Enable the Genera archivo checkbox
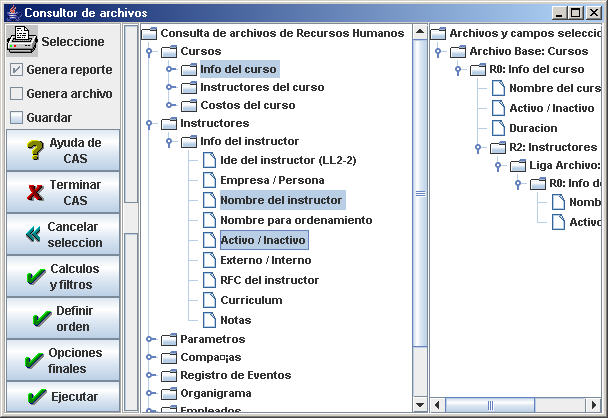Image resolution: width=608 pixels, height=418 pixels. 16,94
